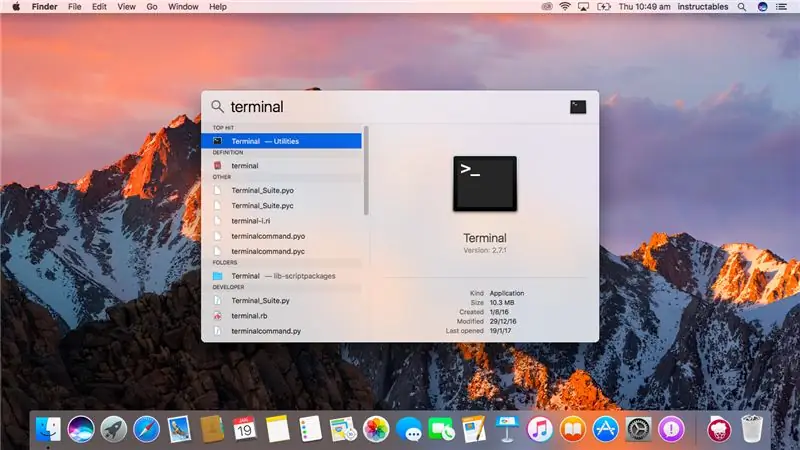Open Finder menu in menu bar
The width and height of the screenshot is (800, 450).
coord(44,7)
